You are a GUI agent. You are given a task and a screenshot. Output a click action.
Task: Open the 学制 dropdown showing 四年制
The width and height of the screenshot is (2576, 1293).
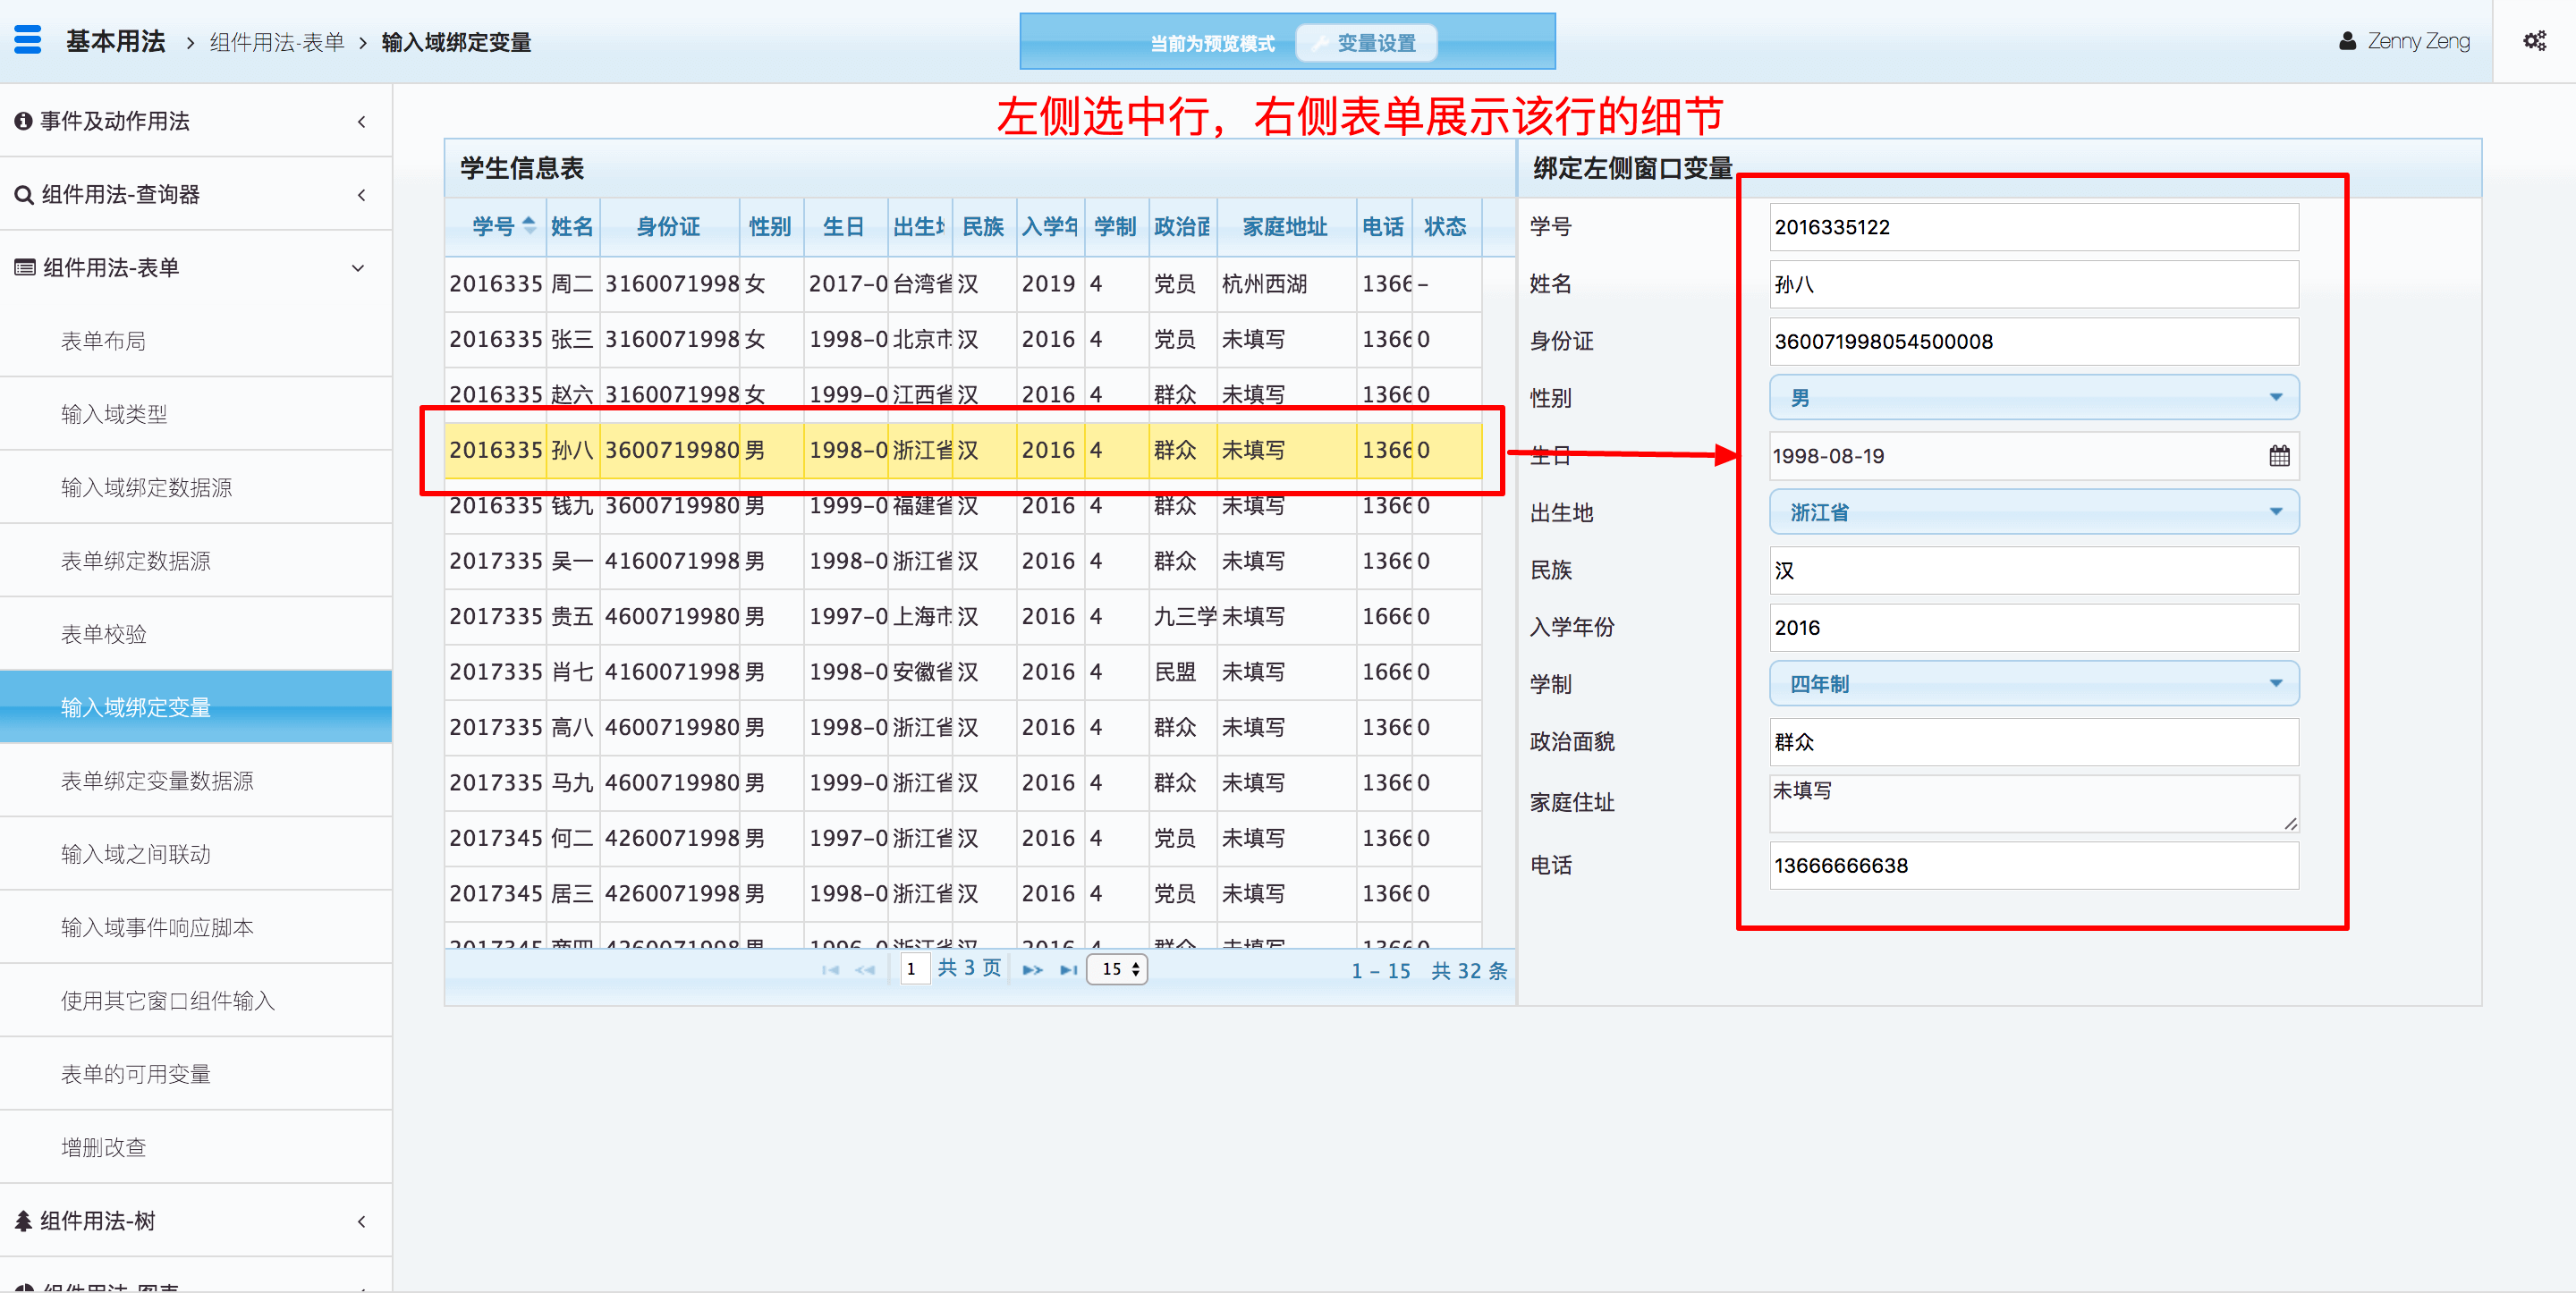click(x=2033, y=684)
